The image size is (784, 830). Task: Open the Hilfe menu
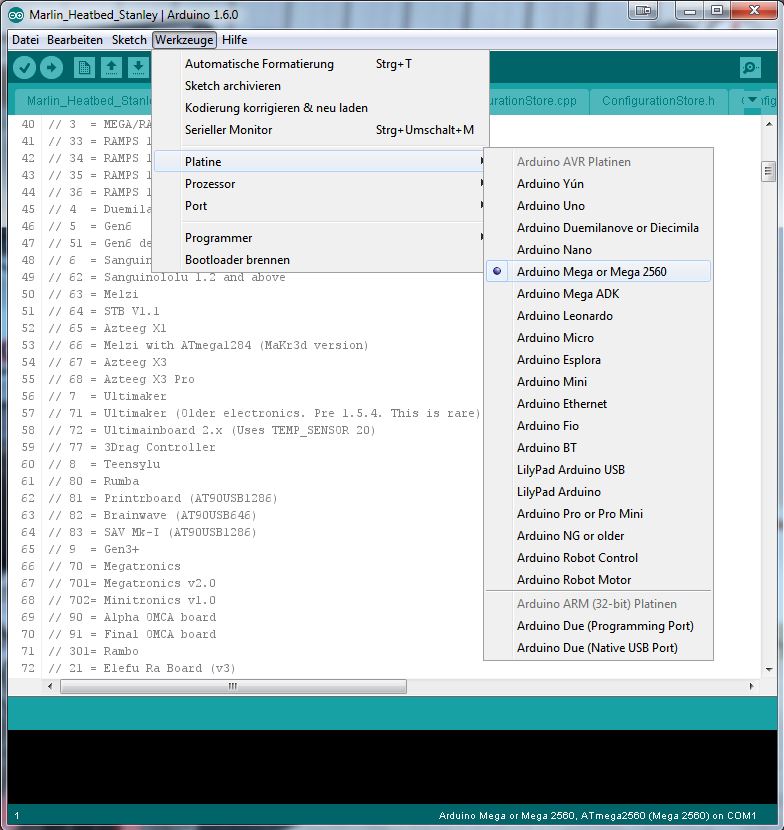[235, 40]
